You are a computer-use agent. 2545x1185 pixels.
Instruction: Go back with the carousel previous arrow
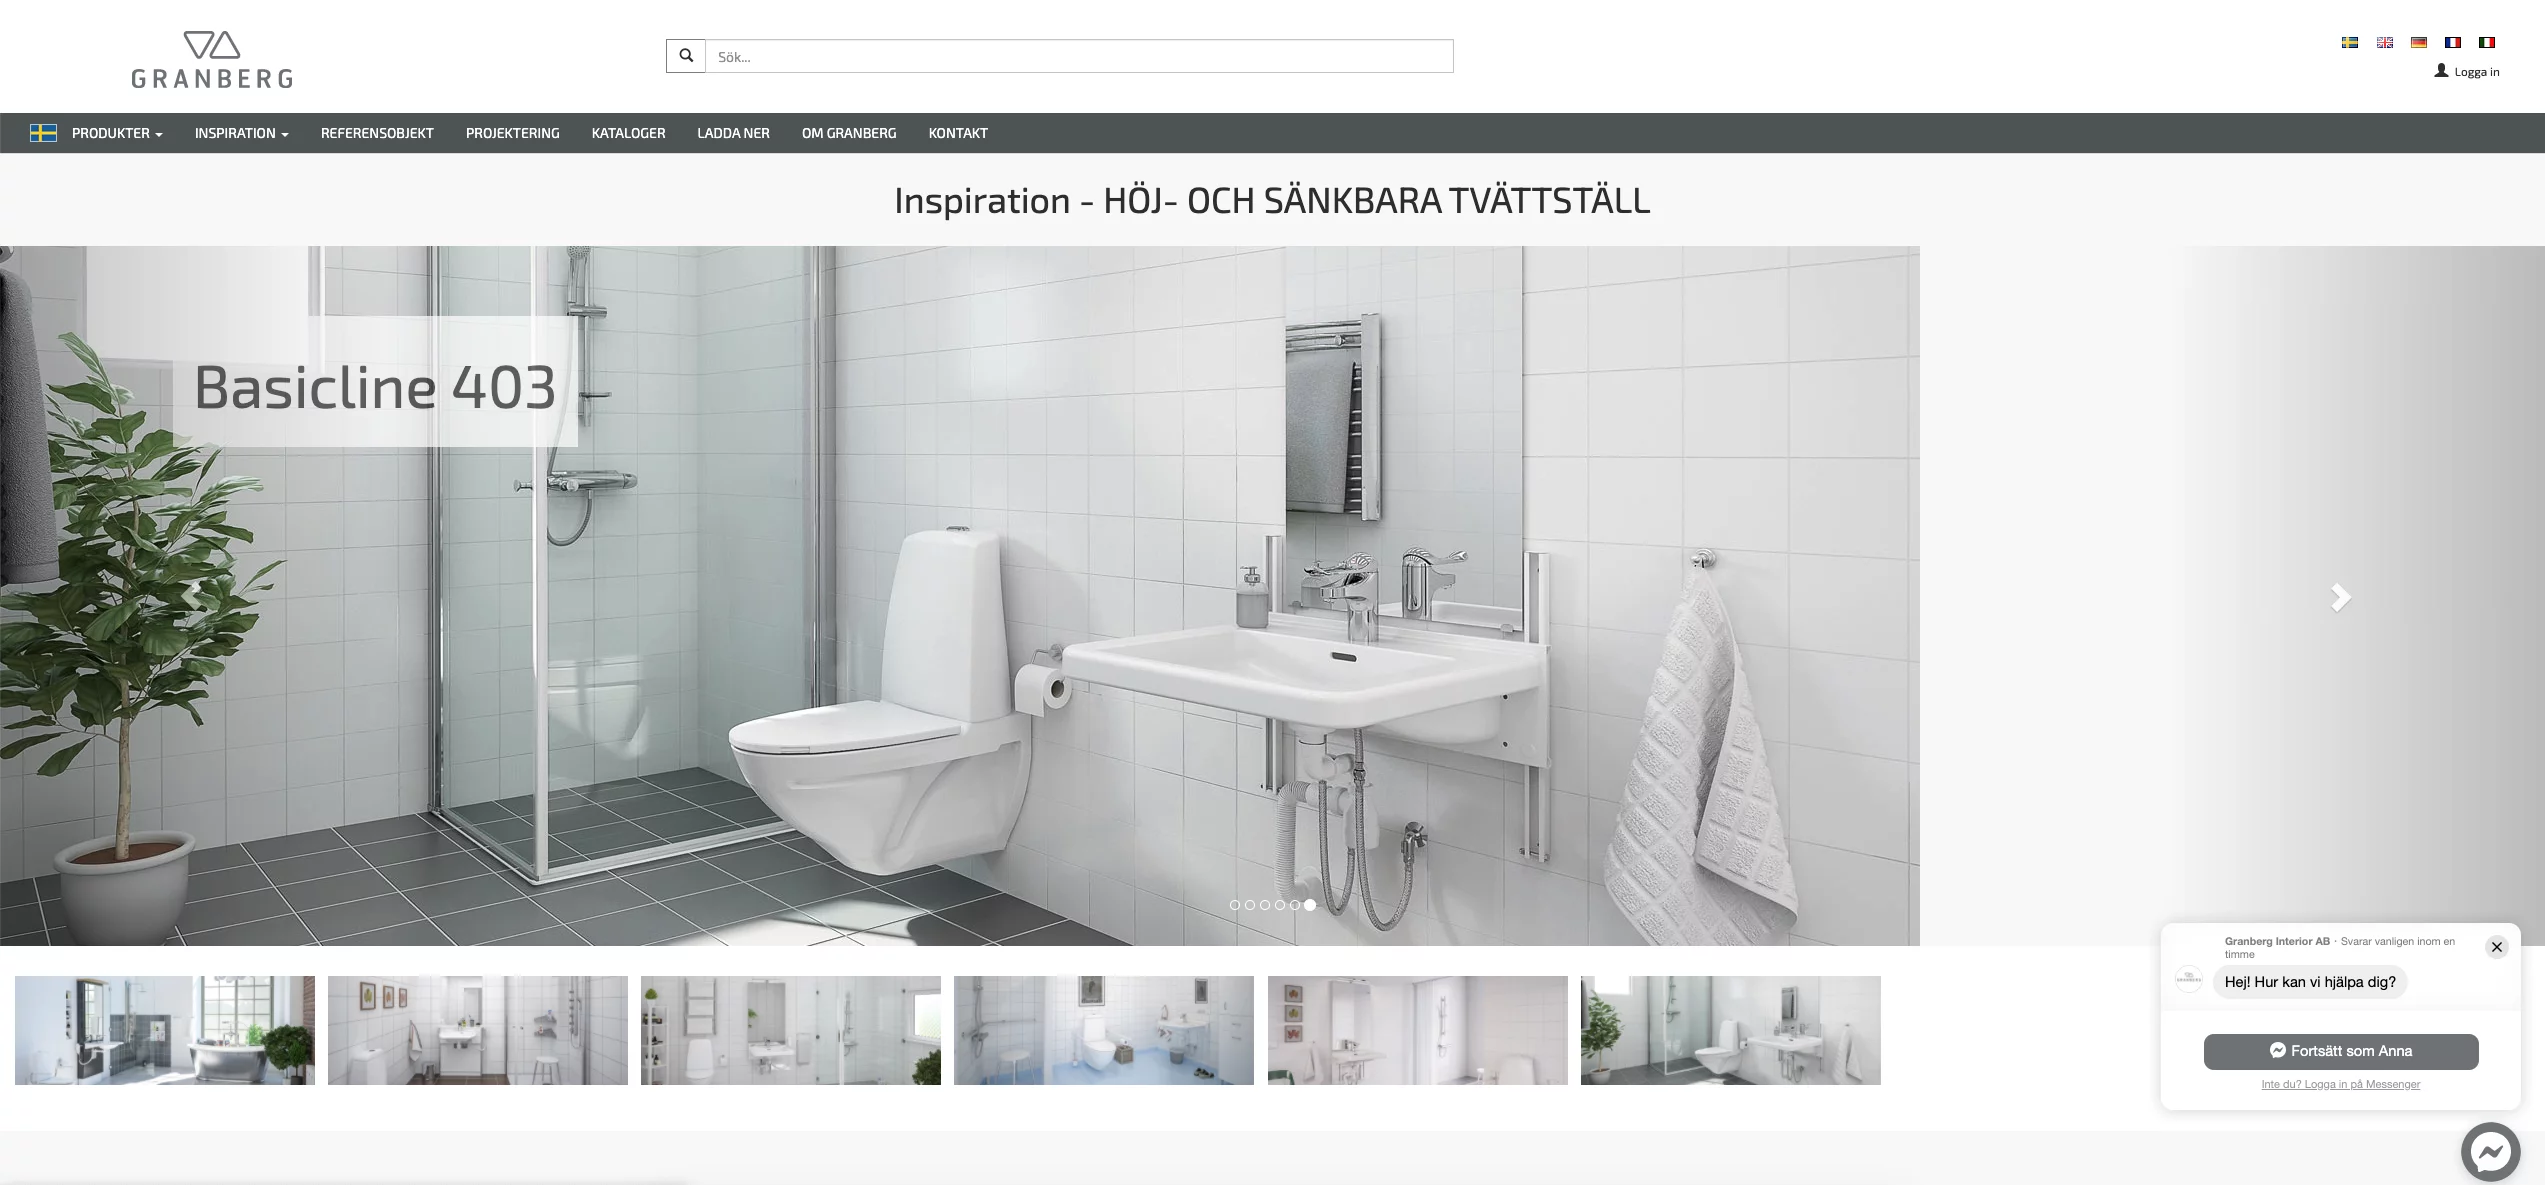190,597
